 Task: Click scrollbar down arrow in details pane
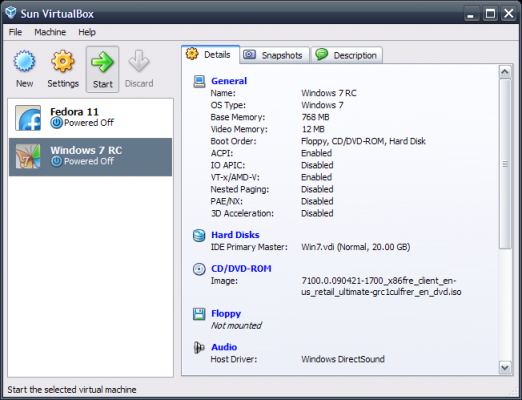coord(505,368)
